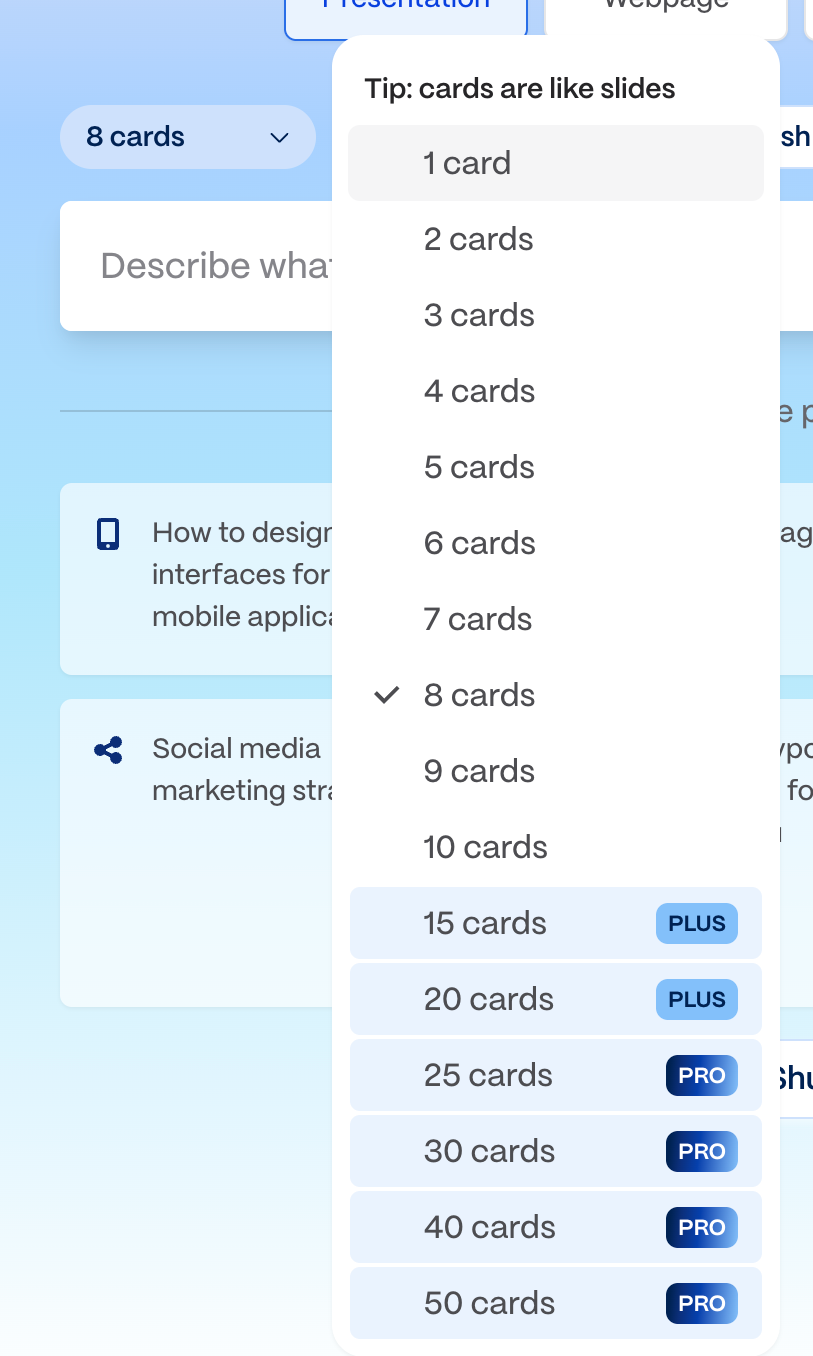Click the share icon beside Social media suggestion
This screenshot has height=1356, width=813.
(x=108, y=750)
